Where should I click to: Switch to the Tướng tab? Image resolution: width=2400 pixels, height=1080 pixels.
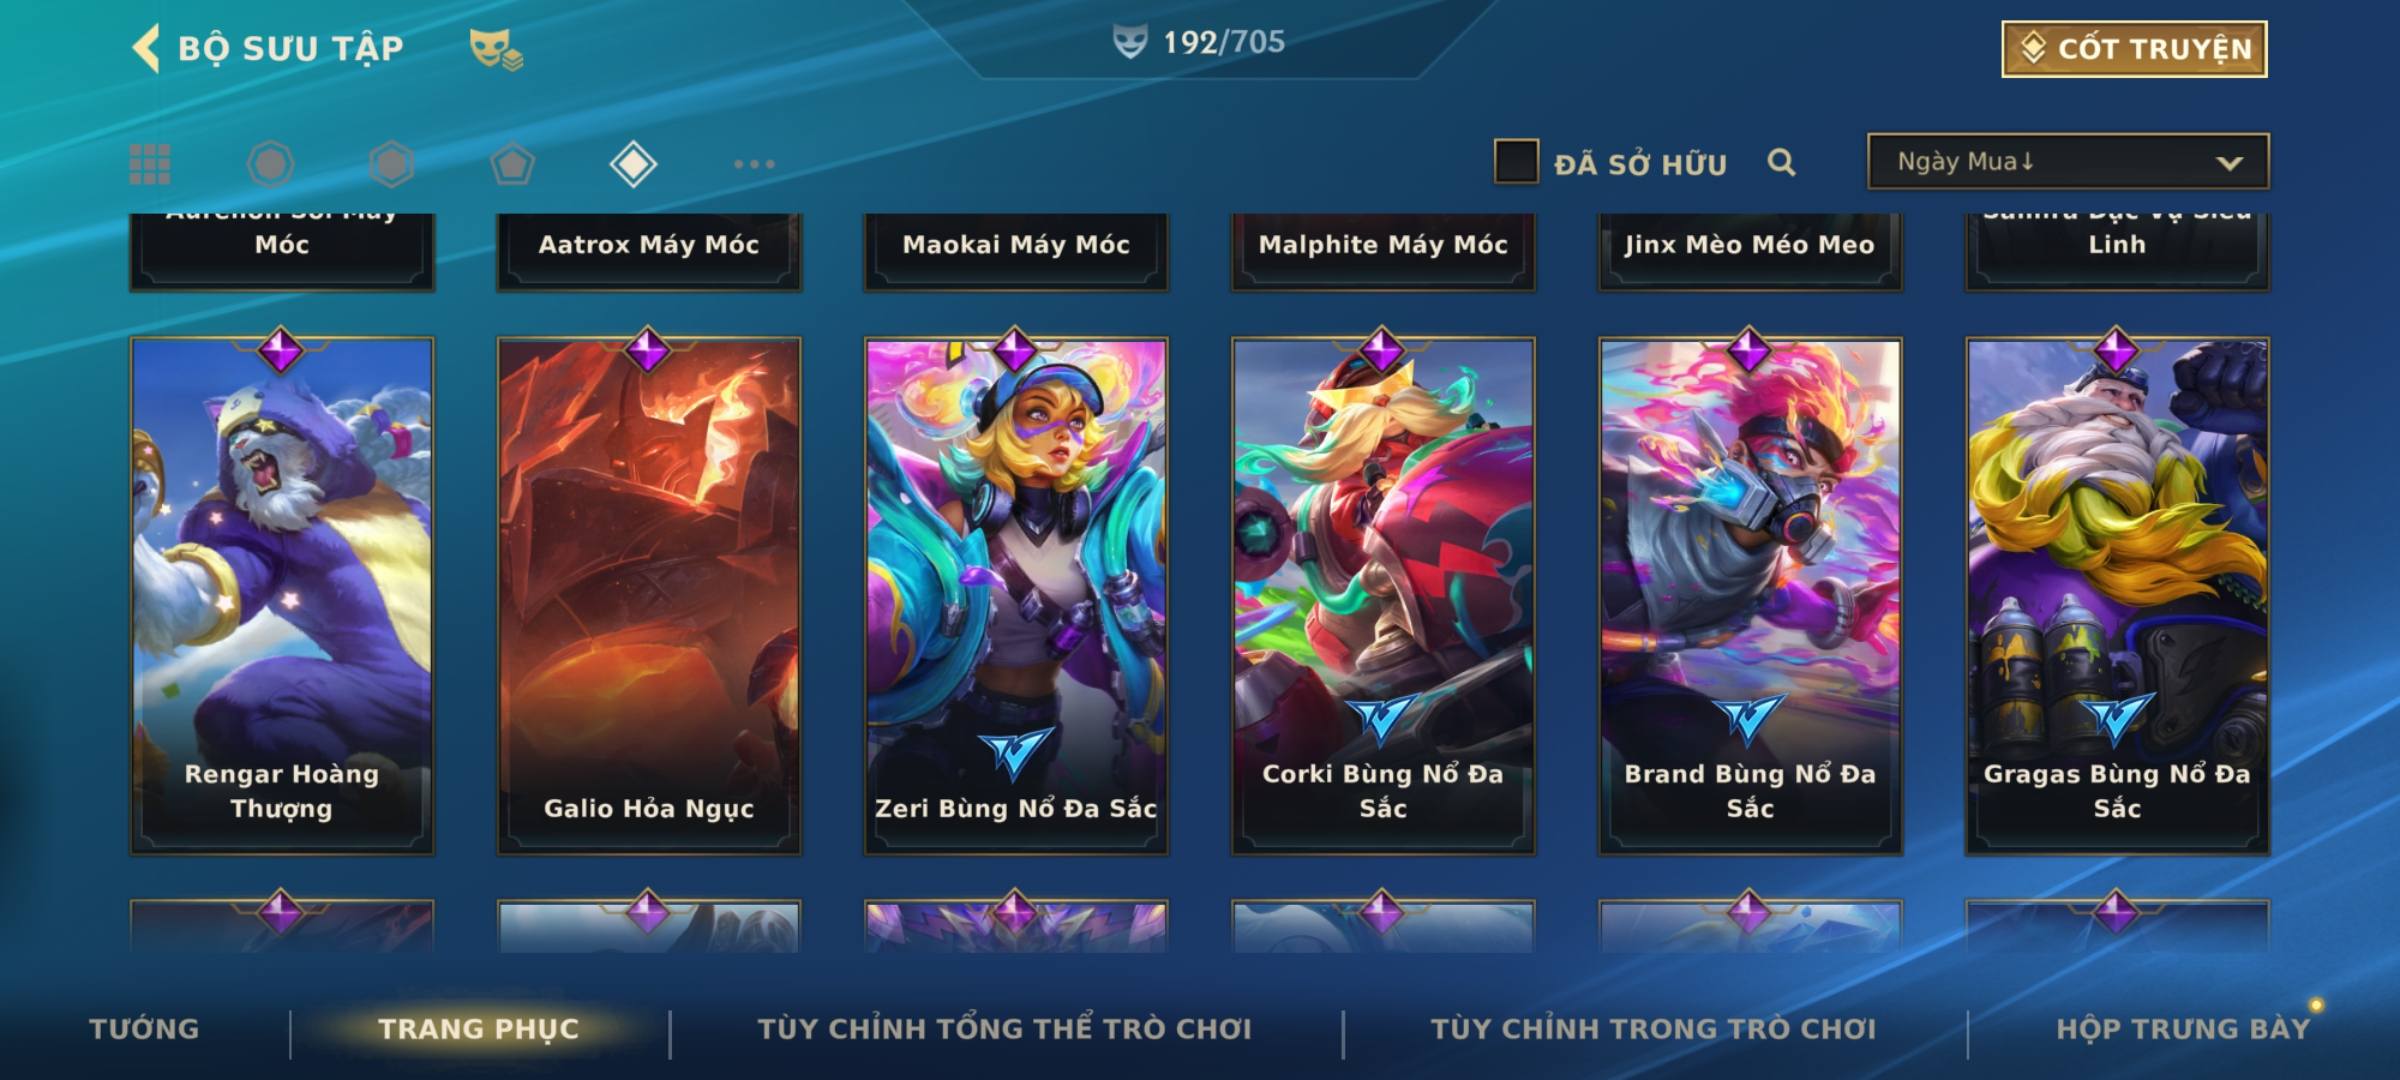click(144, 1029)
